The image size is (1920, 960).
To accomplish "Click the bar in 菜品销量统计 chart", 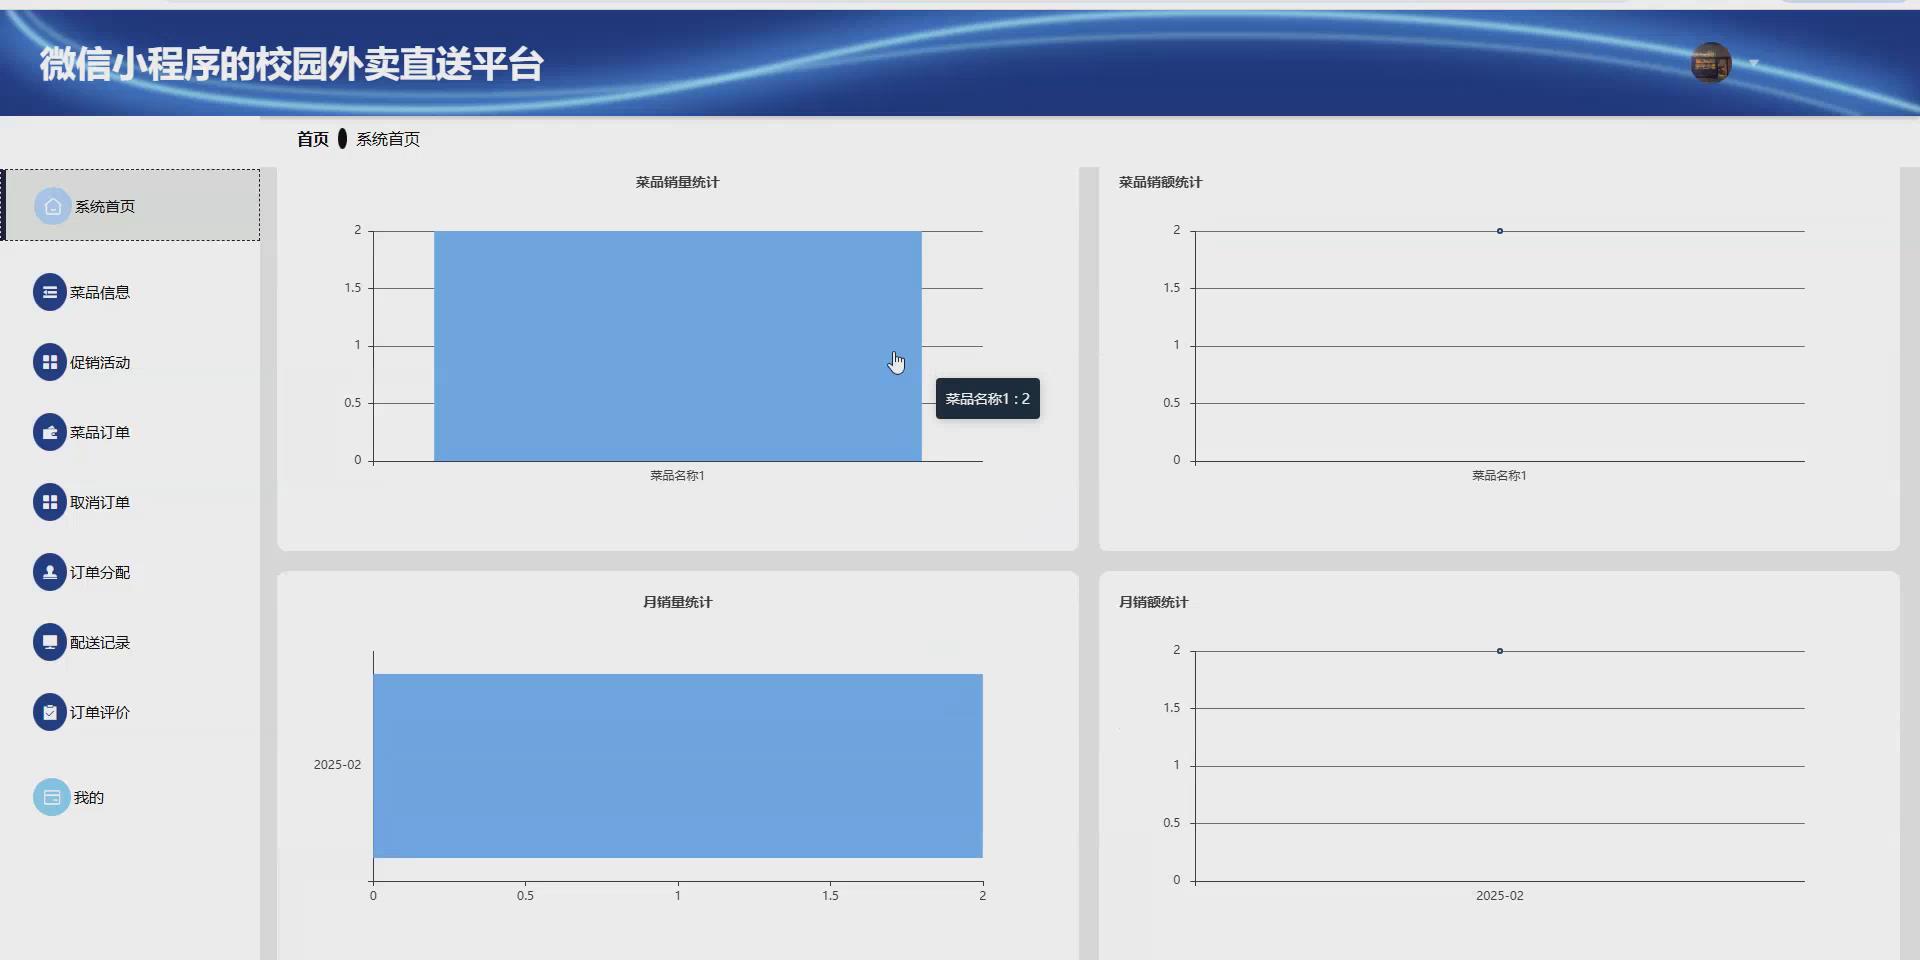I will click(677, 346).
